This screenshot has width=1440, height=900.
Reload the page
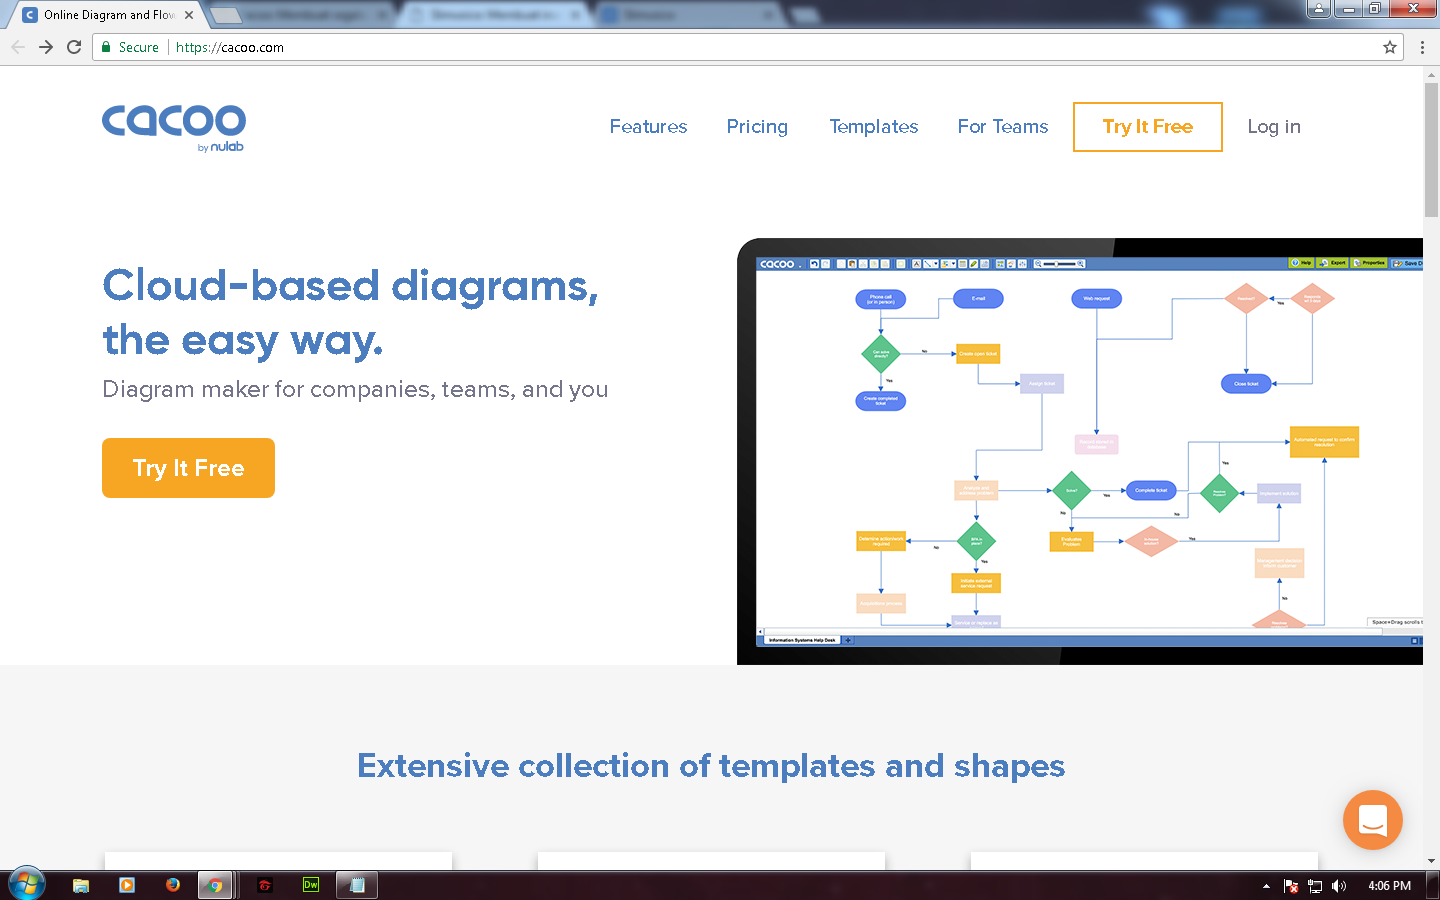[x=74, y=47]
